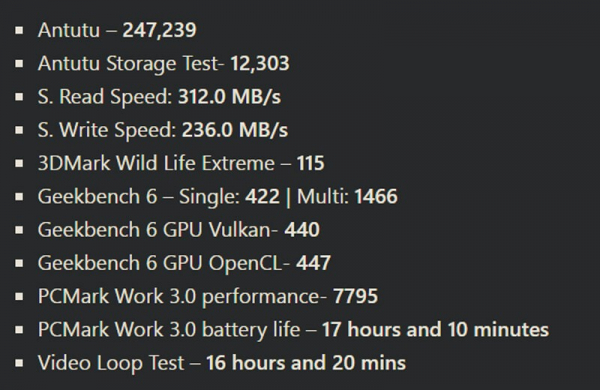Click the bullet beside S. Write Speed
The height and width of the screenshot is (390, 600).
[x=19, y=130]
